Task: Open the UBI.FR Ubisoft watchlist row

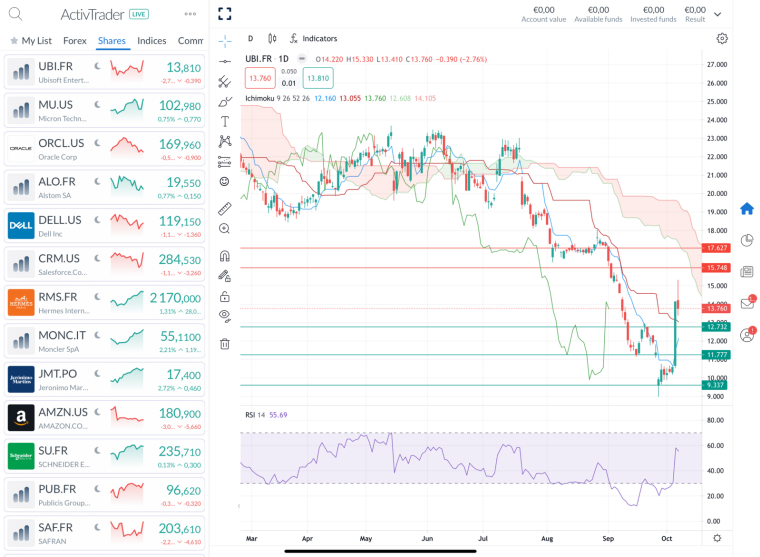Action: pyautogui.click(x=104, y=72)
